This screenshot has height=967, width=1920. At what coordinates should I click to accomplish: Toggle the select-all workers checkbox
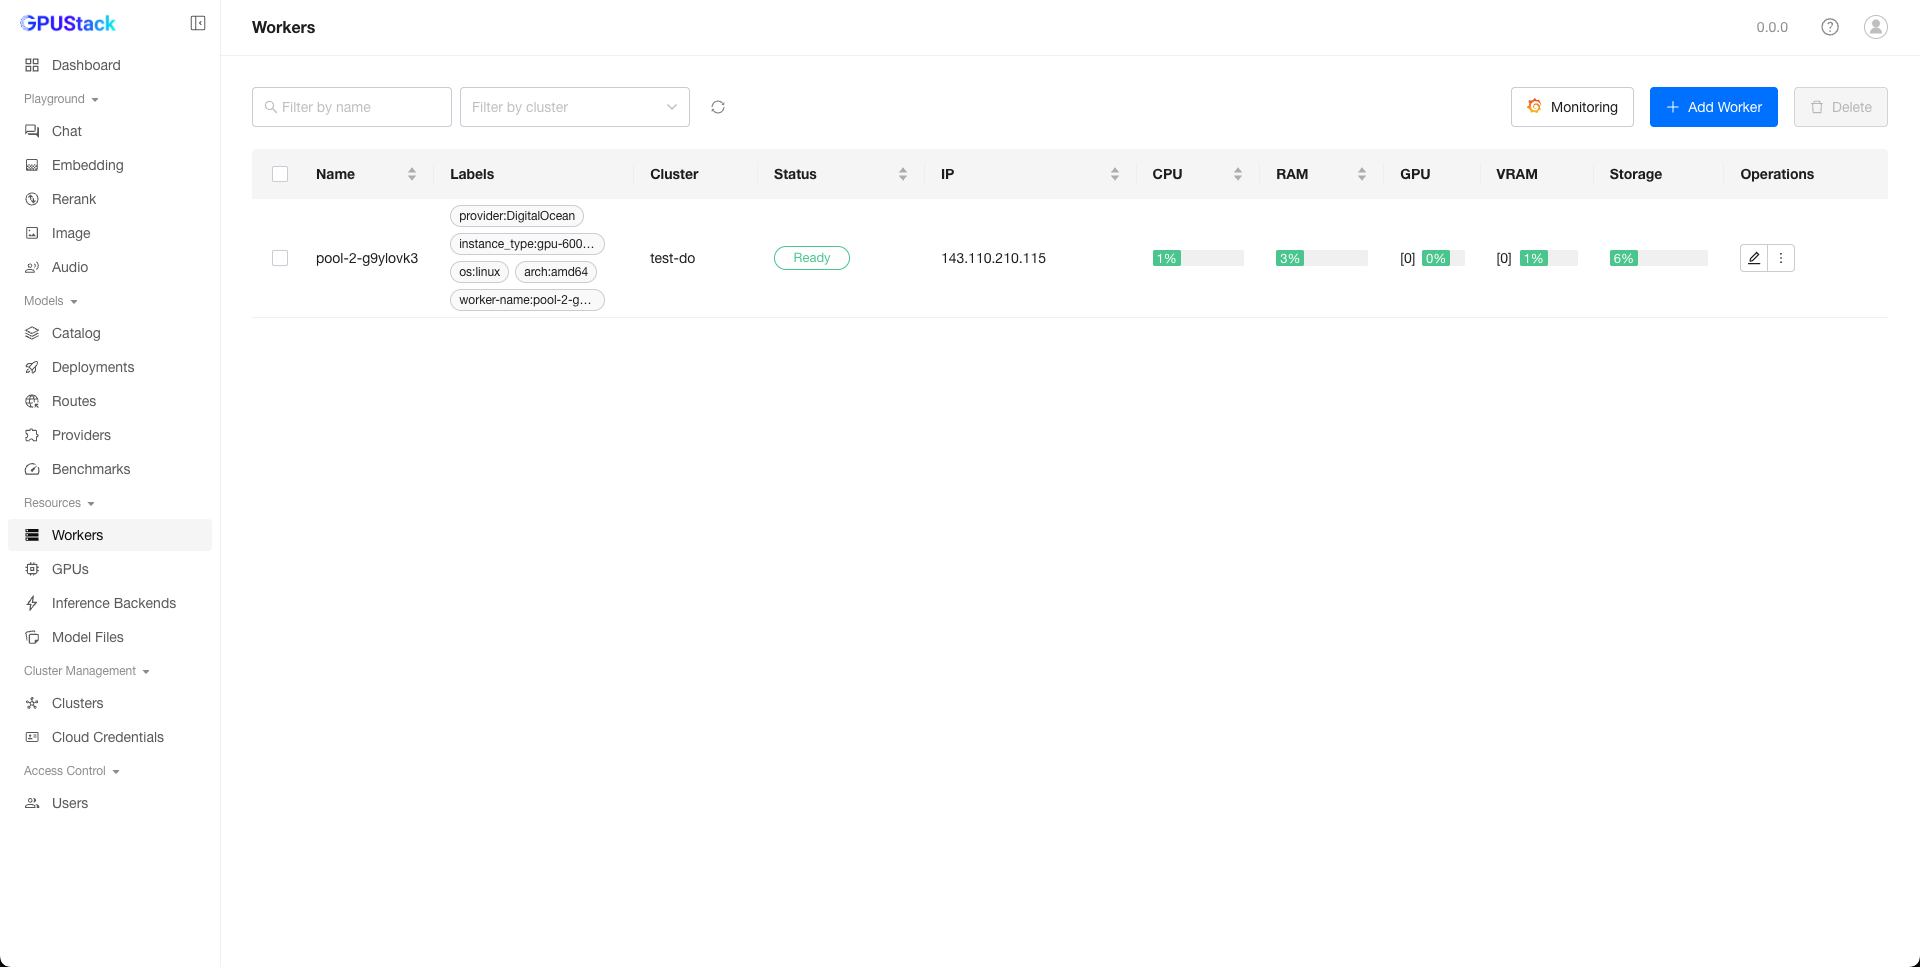280,174
